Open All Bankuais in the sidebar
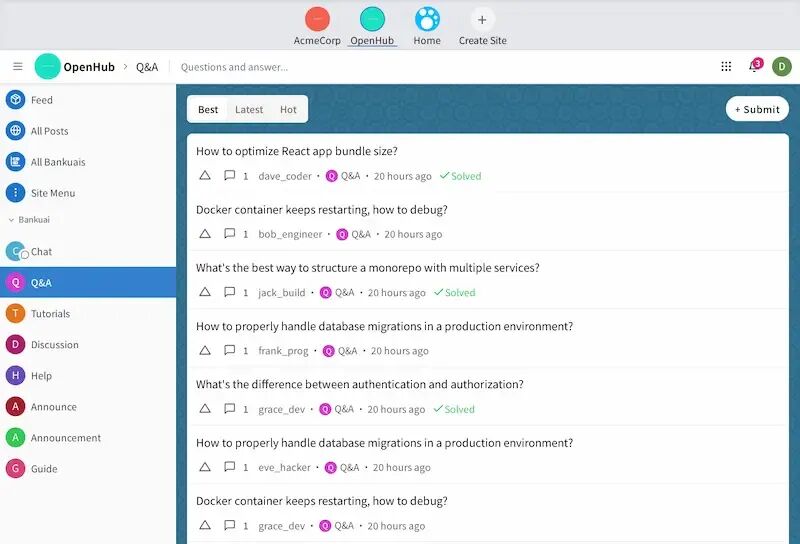 pos(88,162)
